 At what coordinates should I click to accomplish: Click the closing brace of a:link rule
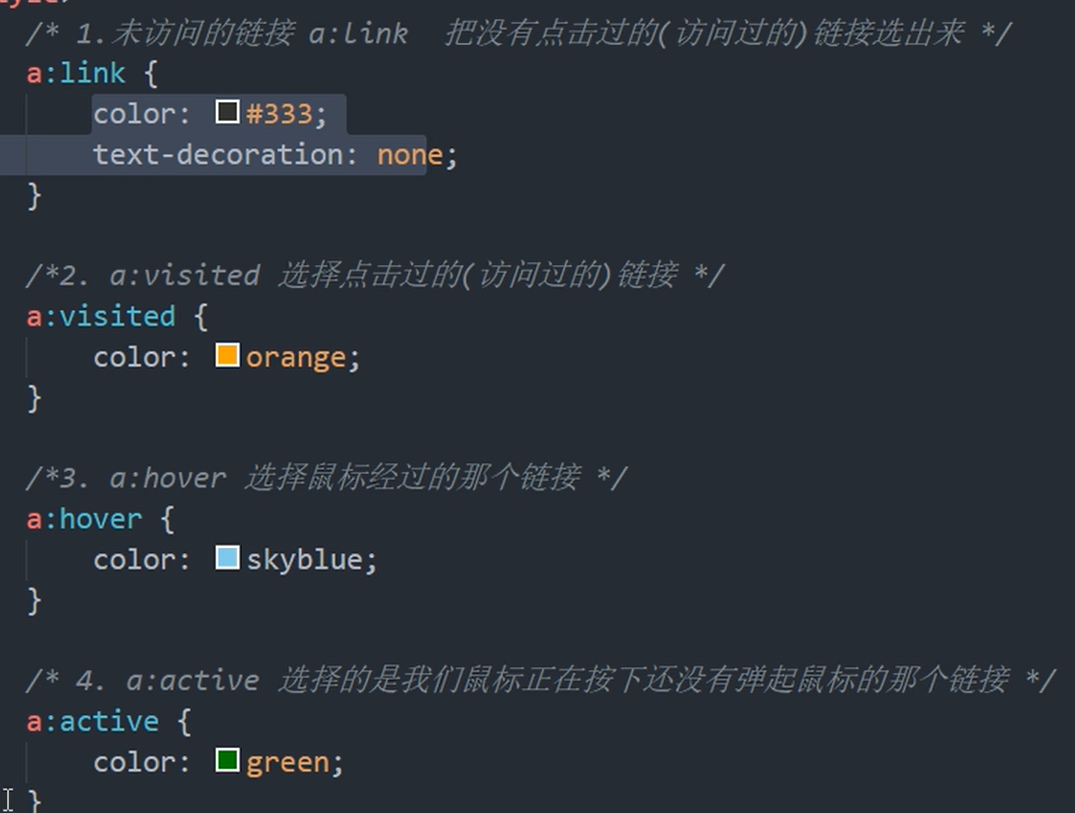[35, 195]
